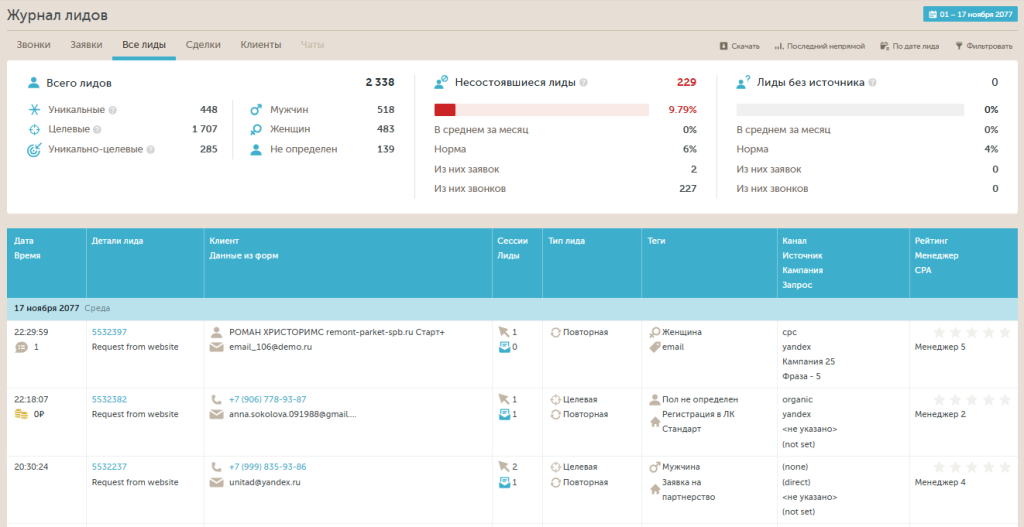
Task: Switch to the Звонки tab
Action: point(33,45)
